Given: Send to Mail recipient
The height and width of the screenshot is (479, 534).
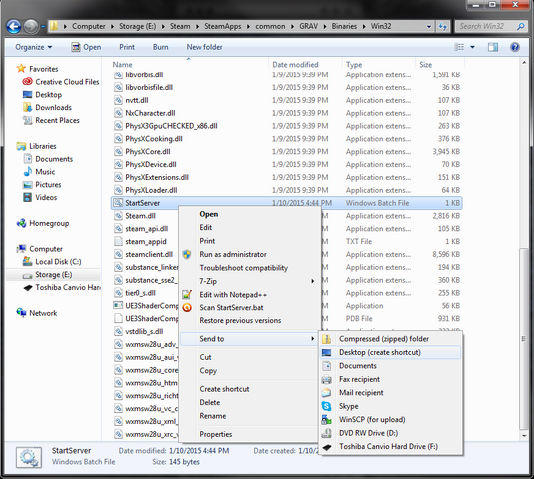Looking at the screenshot, I should (x=390, y=393).
